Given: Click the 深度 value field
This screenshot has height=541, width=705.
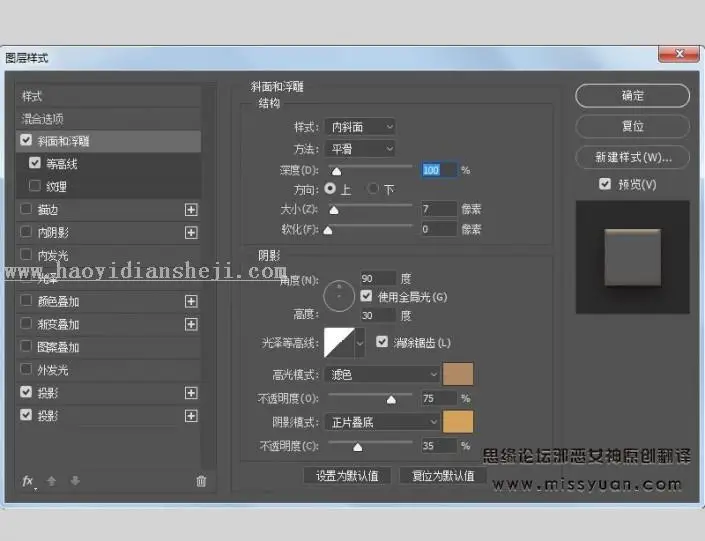Looking at the screenshot, I should [x=439, y=170].
